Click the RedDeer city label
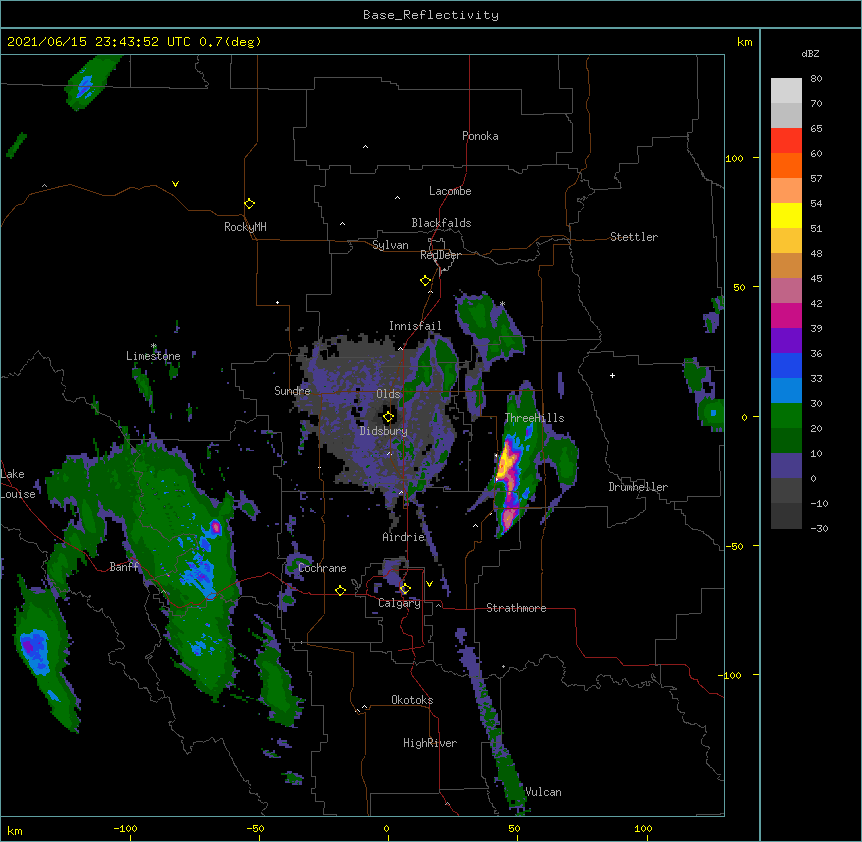The height and width of the screenshot is (842, 862). point(440,255)
